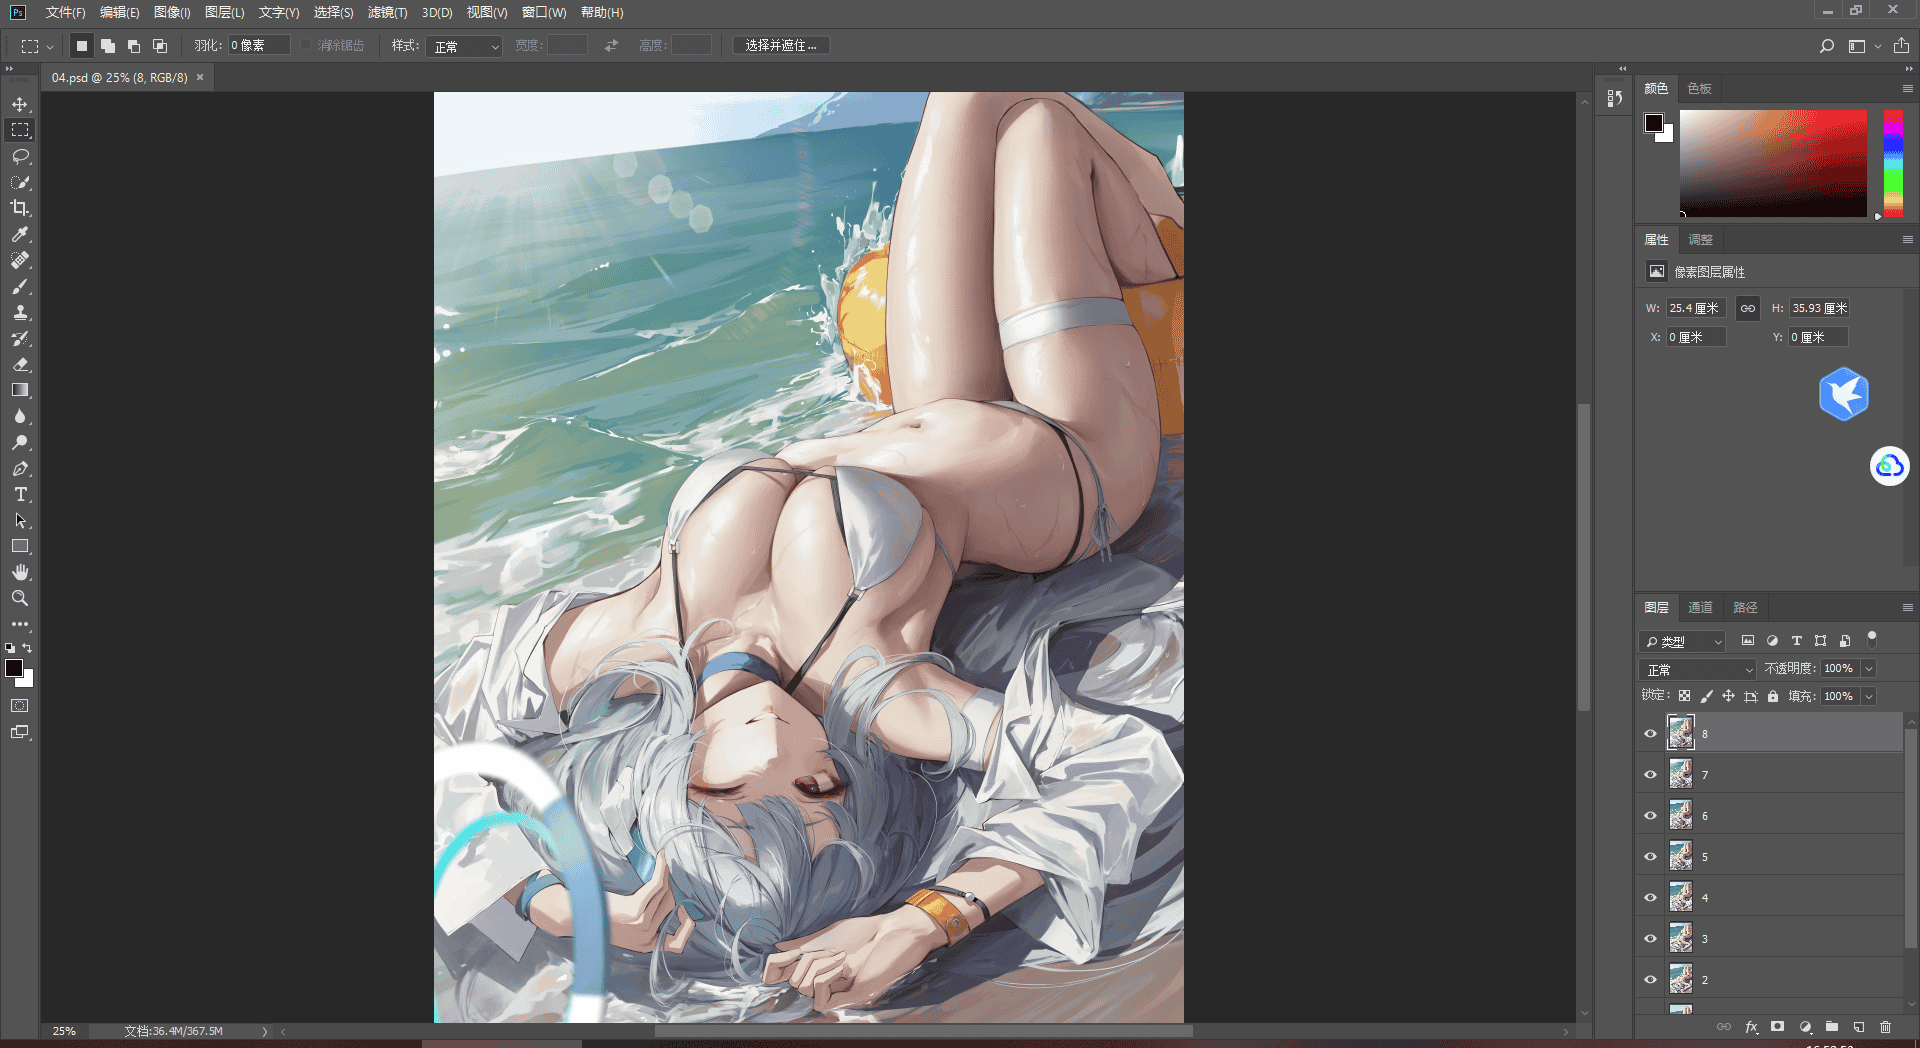Select the Eyedropper tool
The image size is (1920, 1048).
[20, 234]
